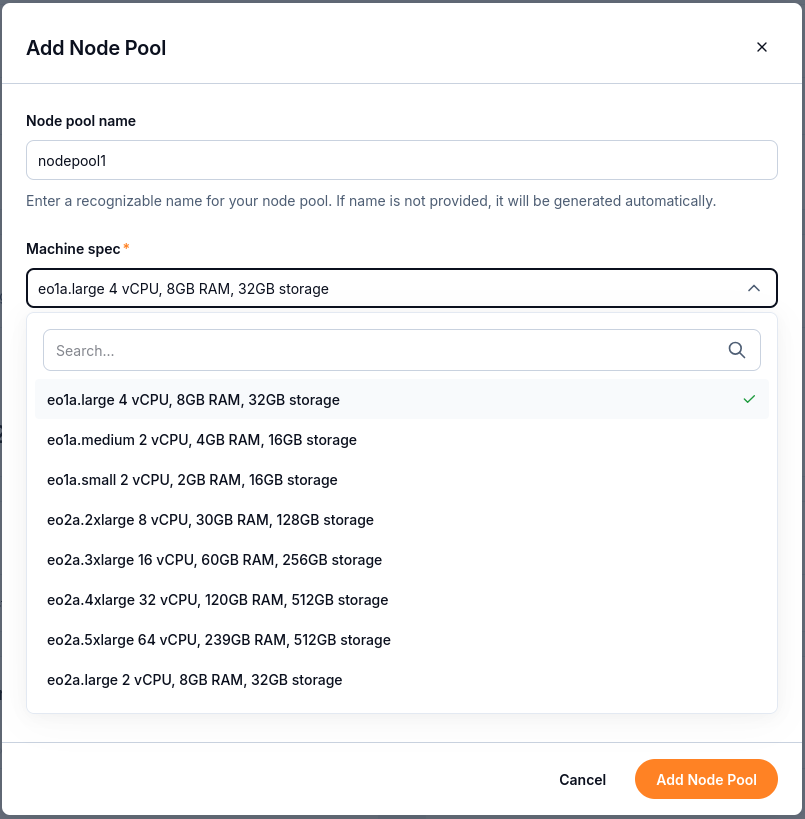
Task: Click the Machine spec label
Action: pyautogui.click(x=73, y=249)
